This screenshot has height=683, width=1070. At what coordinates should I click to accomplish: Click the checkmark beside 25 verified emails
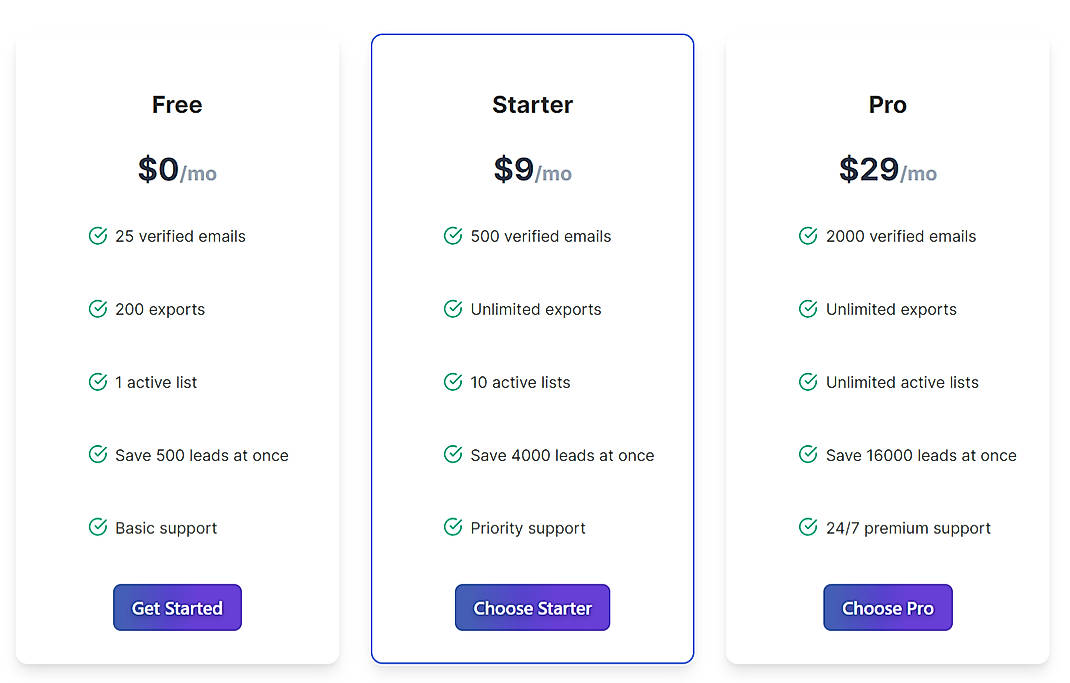(x=97, y=236)
